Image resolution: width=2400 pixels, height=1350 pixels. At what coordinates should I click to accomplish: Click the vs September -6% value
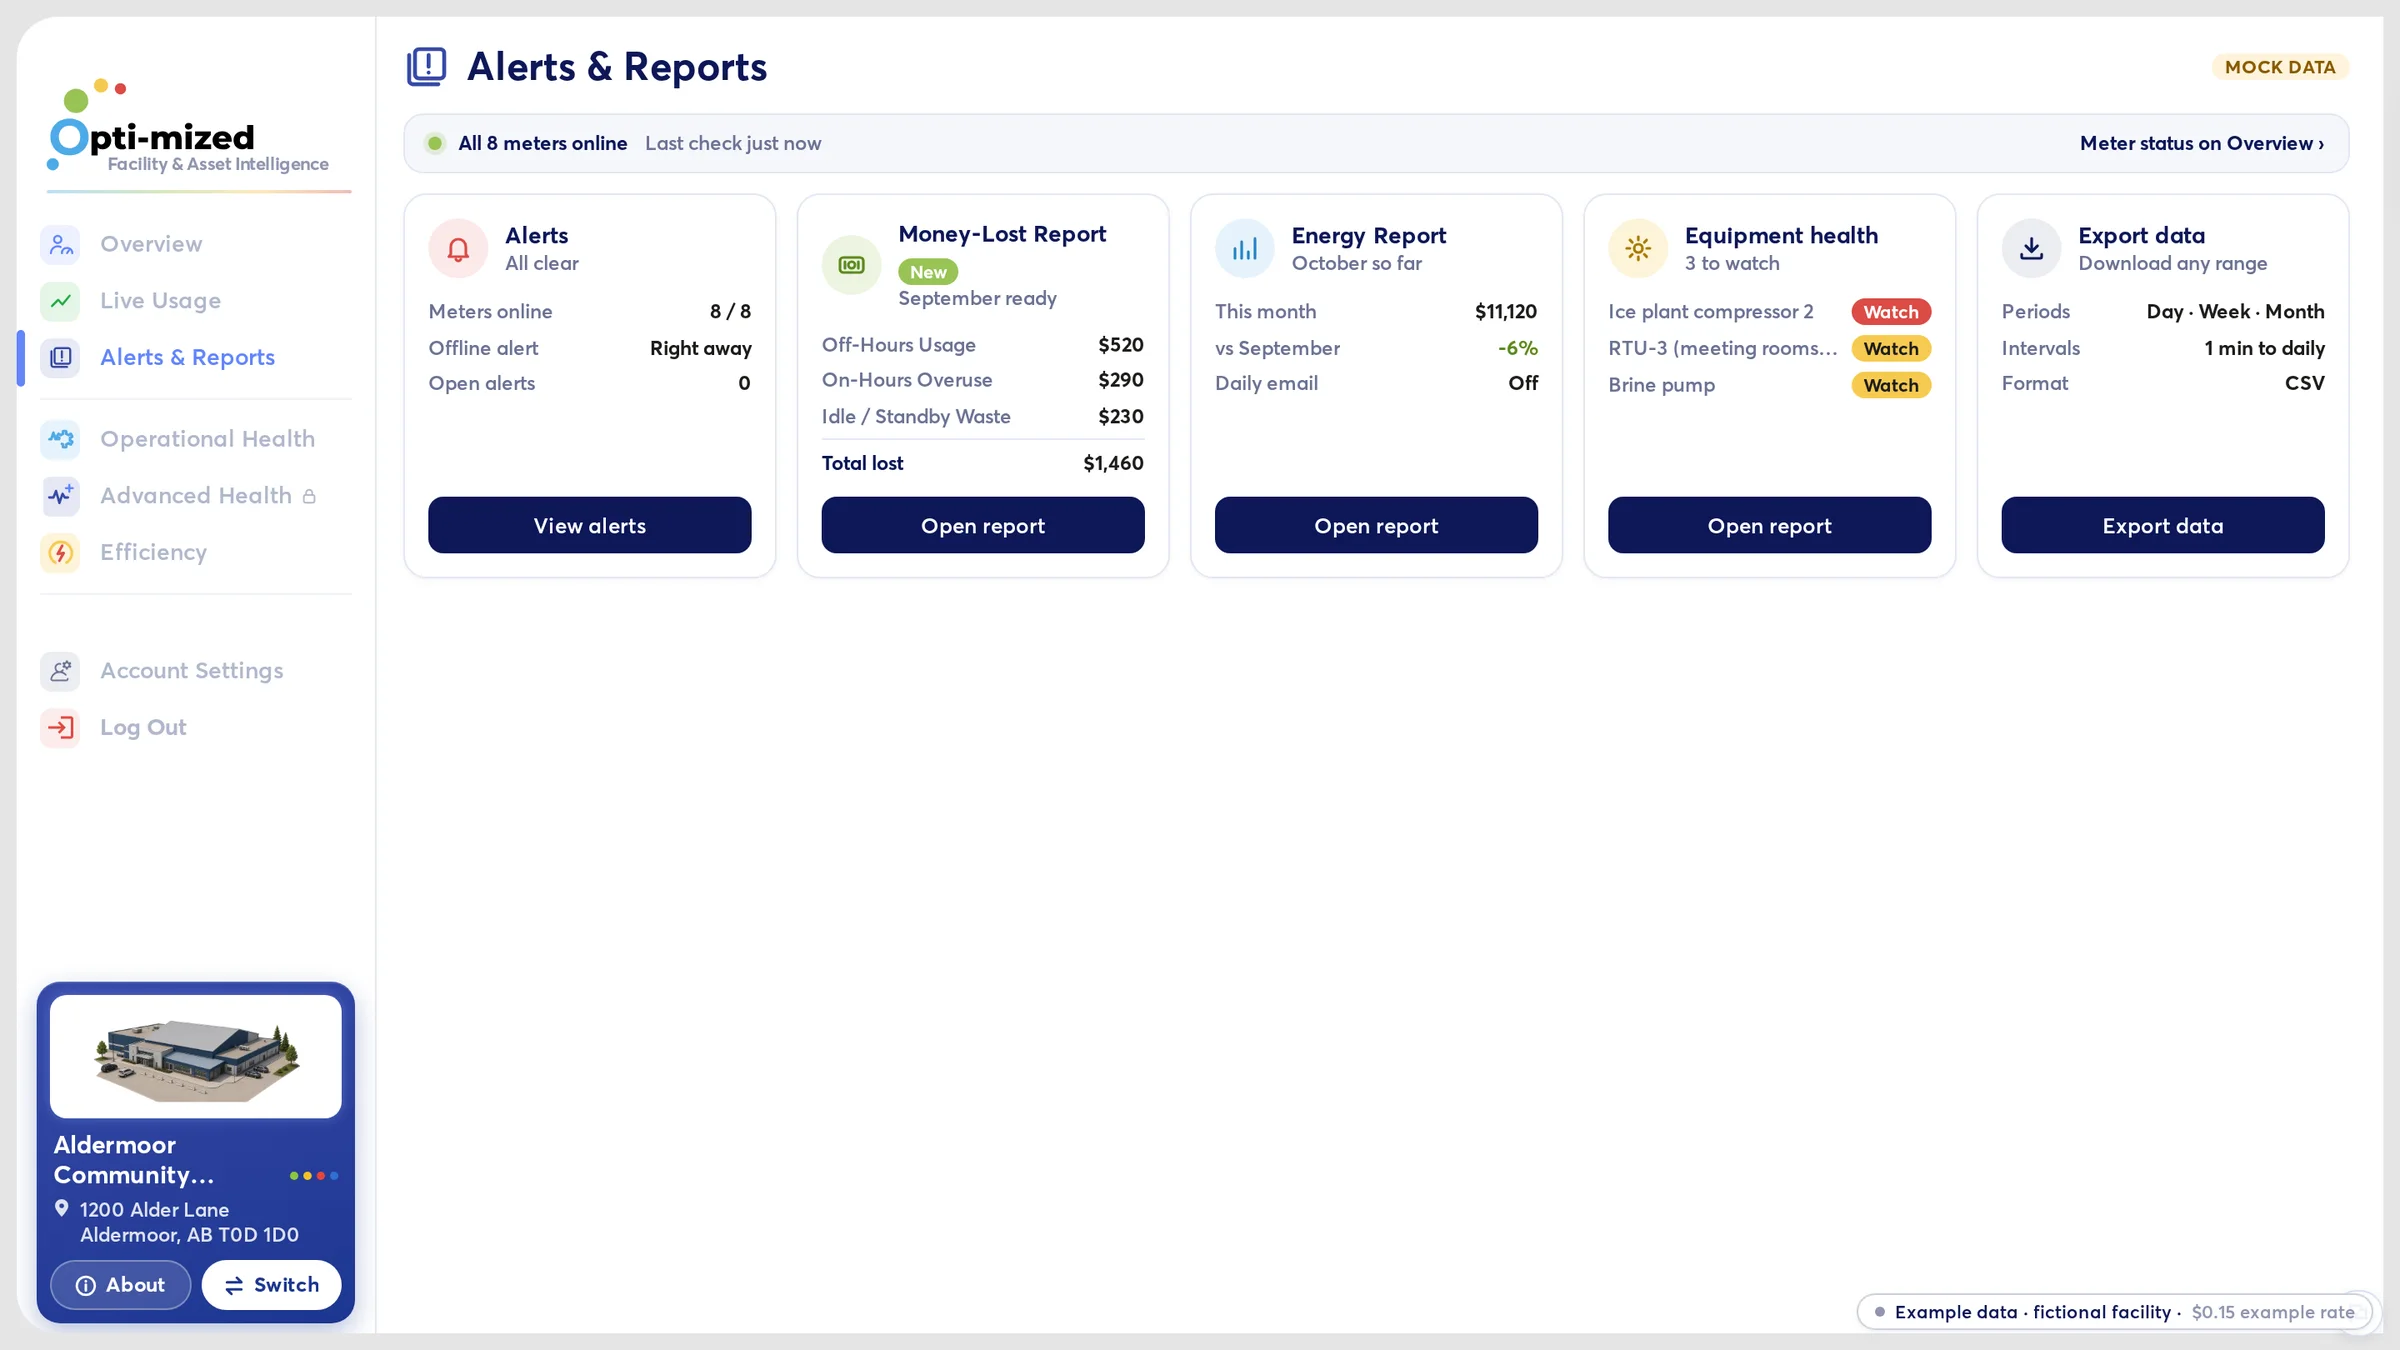click(x=1517, y=348)
